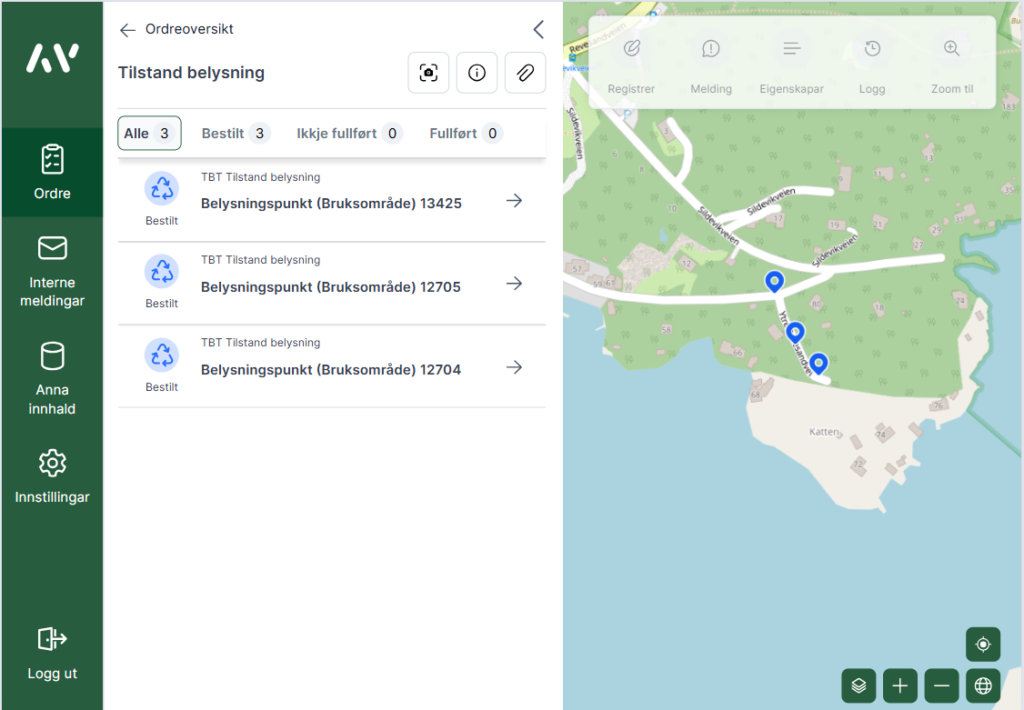
Task: Click the paperclip attachments icon
Action: pos(525,73)
